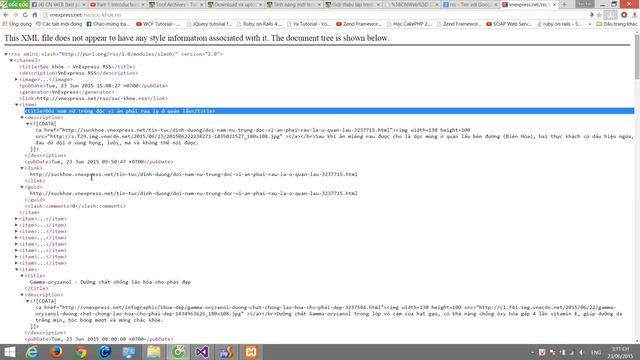Launch Firefox from the taskbar
This screenshot has height=360, width=640.
click(56, 352)
